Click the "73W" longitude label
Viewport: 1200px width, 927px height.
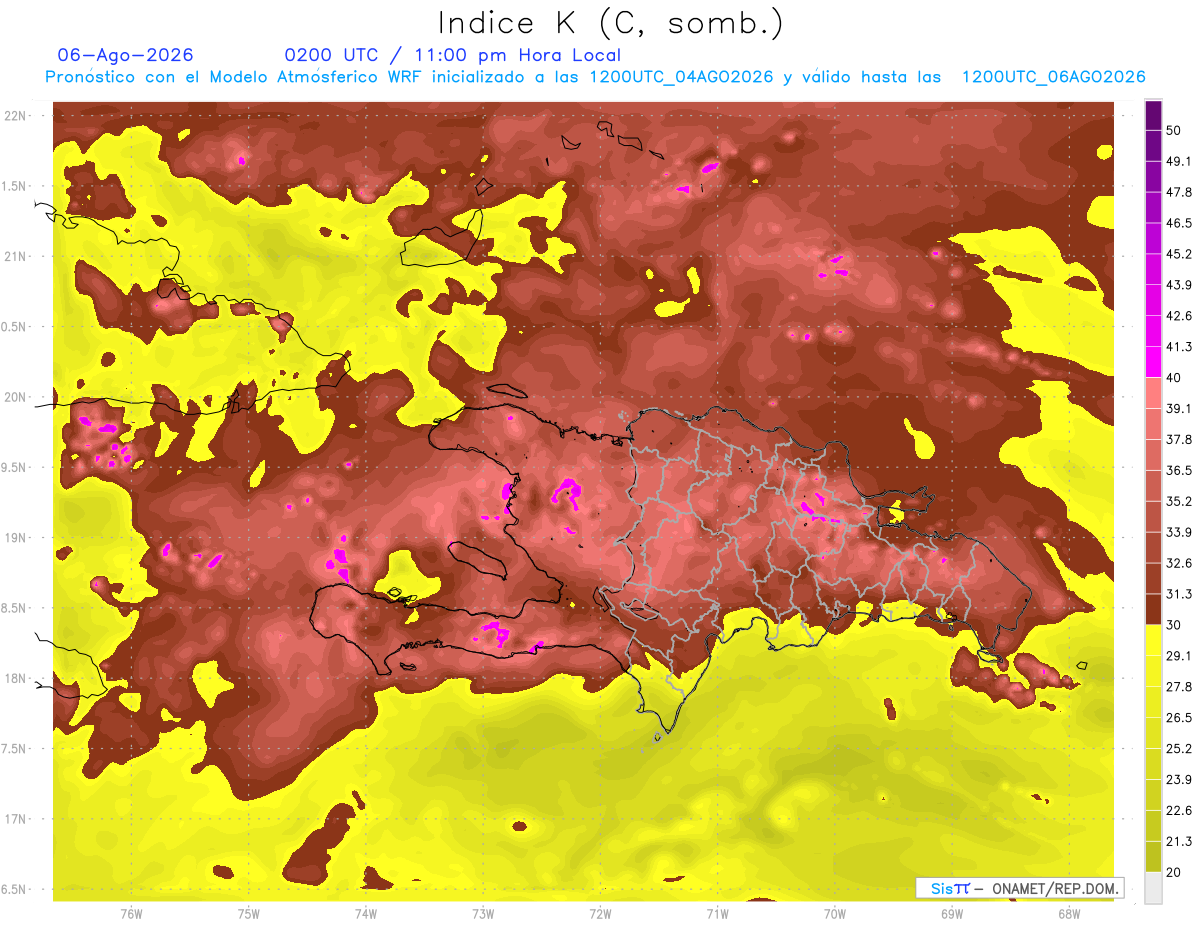pos(483,914)
